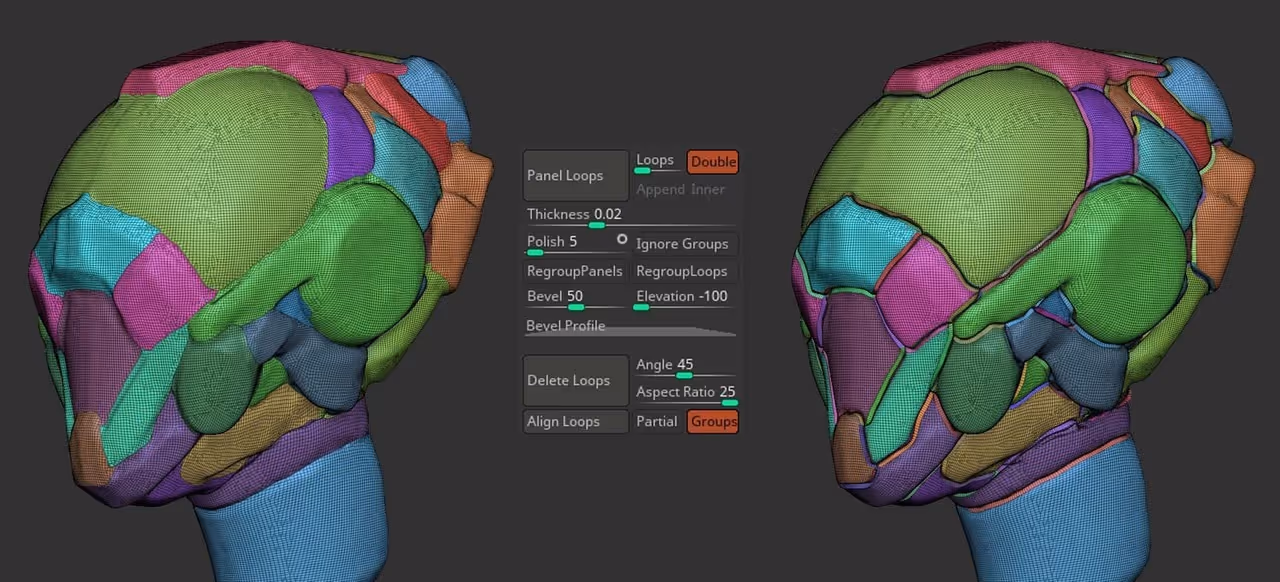Adjust the Aspect Ratio 25 slider

(x=685, y=394)
